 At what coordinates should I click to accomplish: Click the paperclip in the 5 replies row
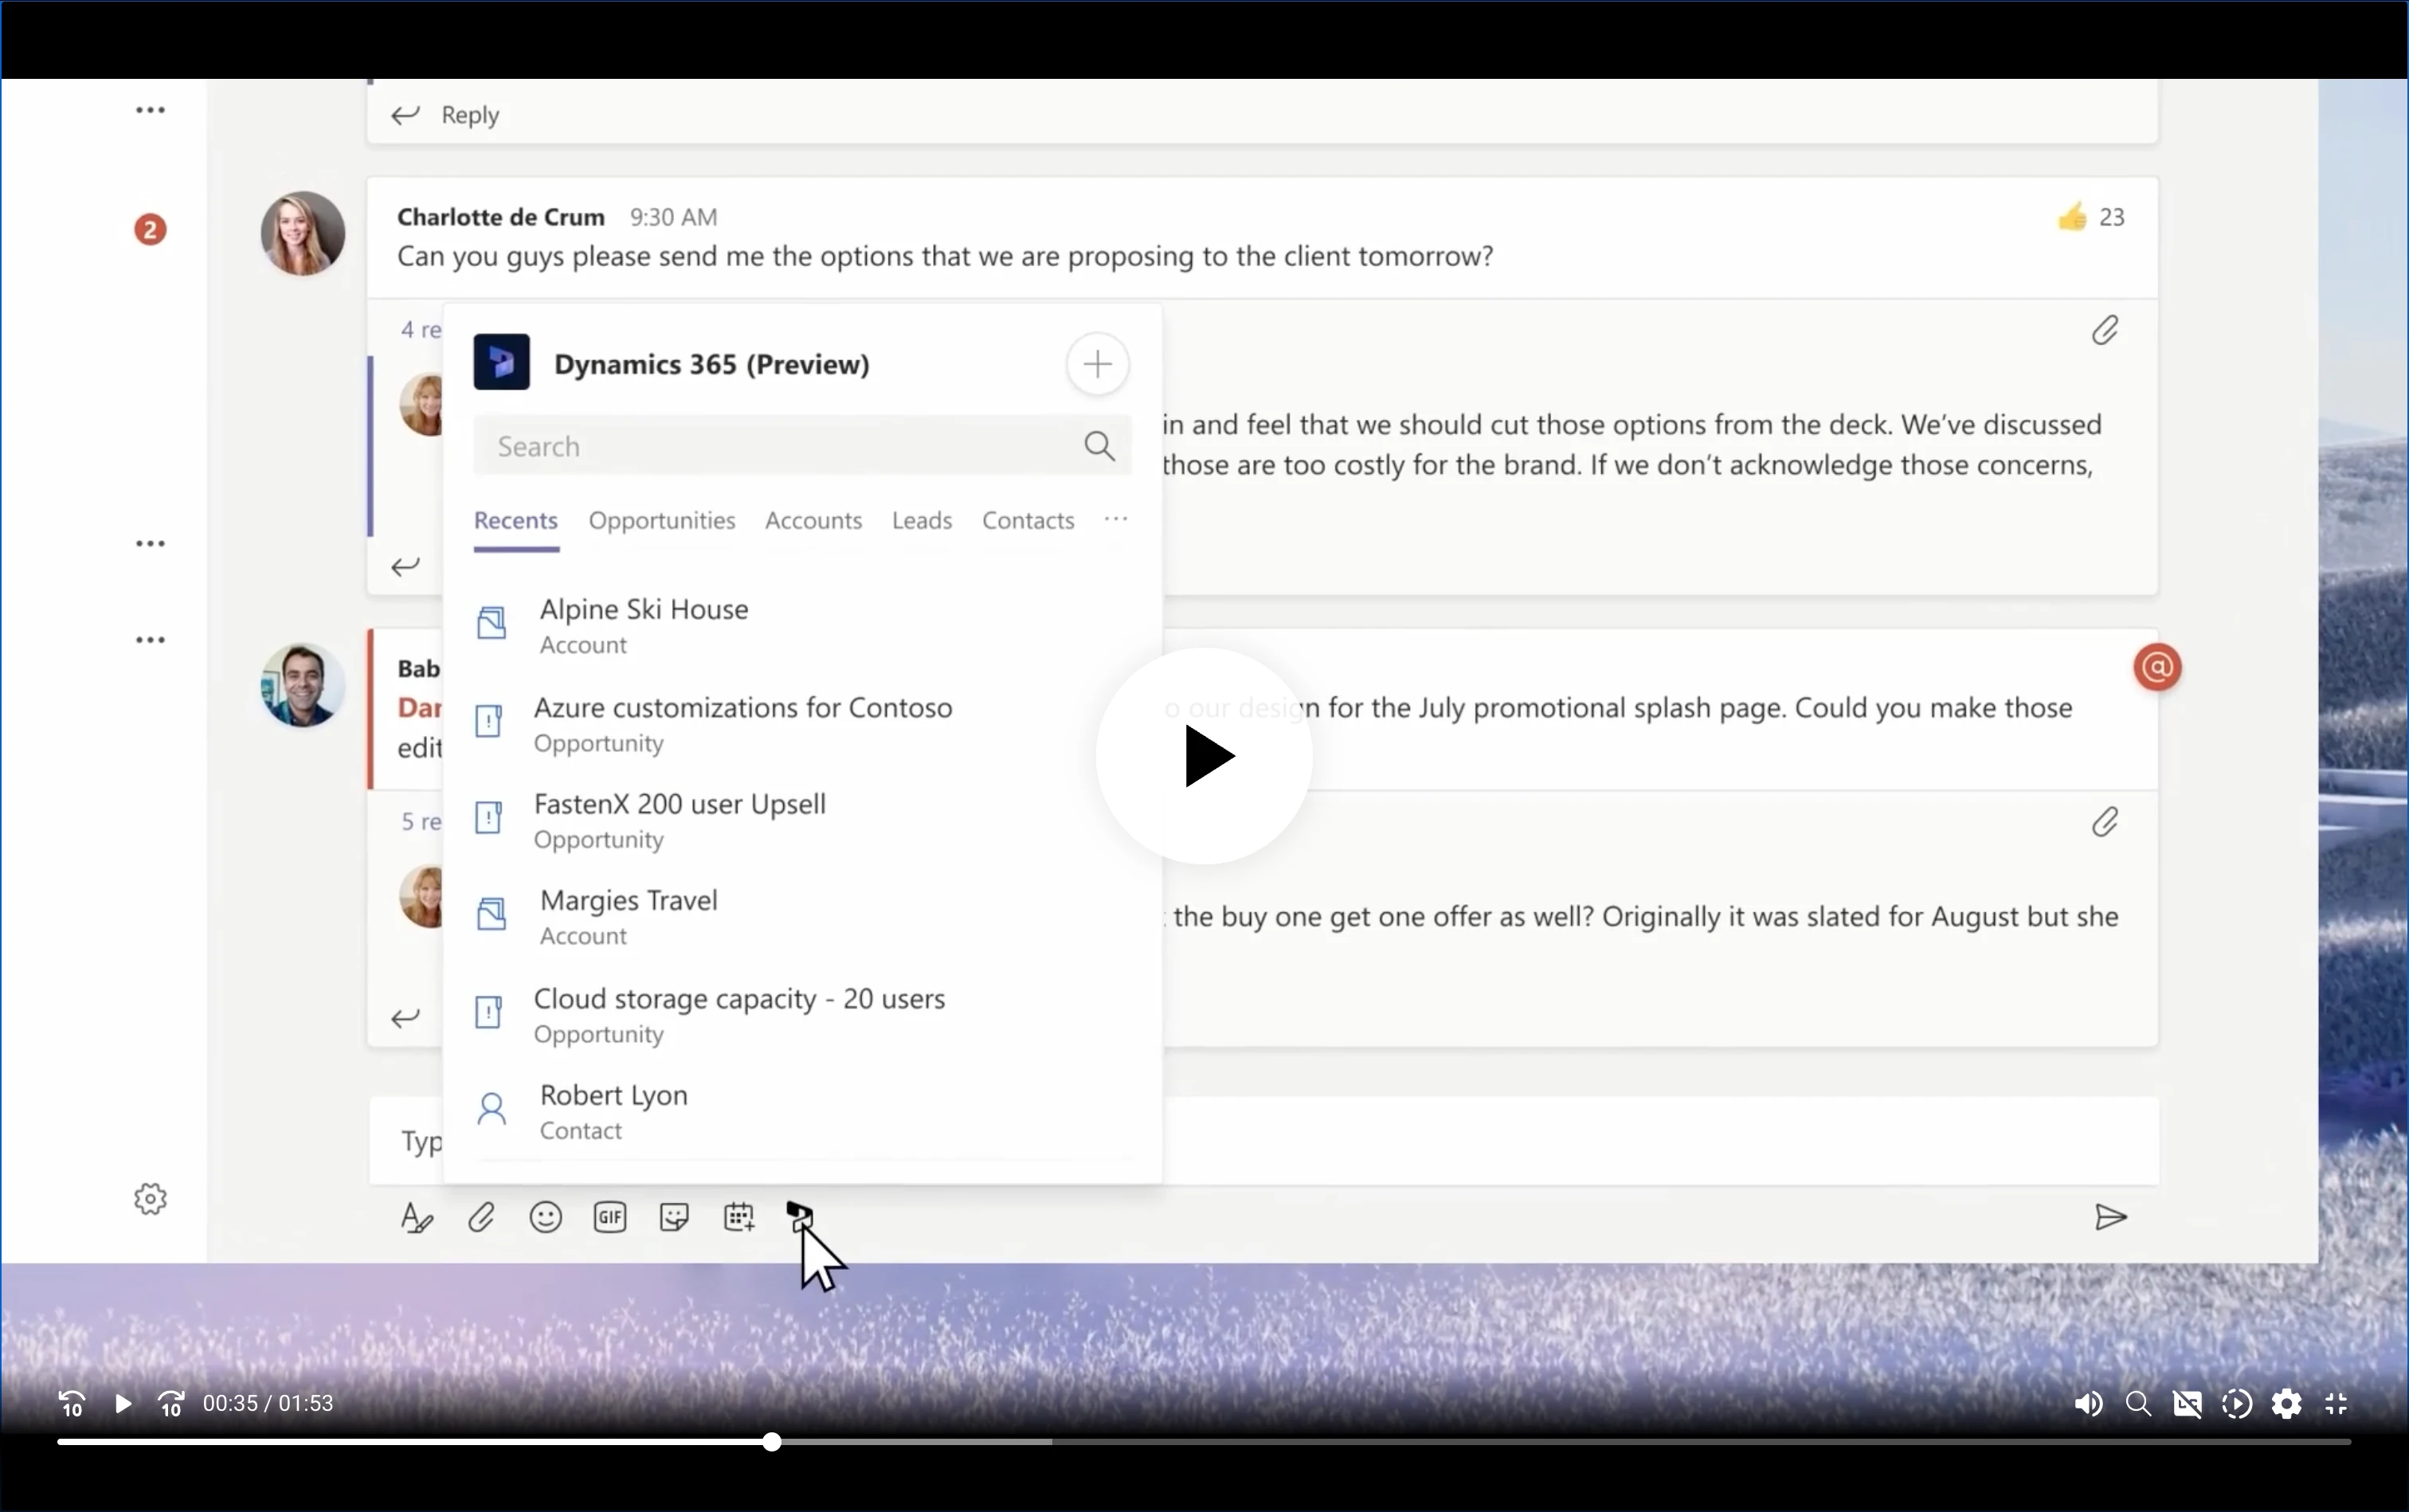pyautogui.click(x=2105, y=822)
